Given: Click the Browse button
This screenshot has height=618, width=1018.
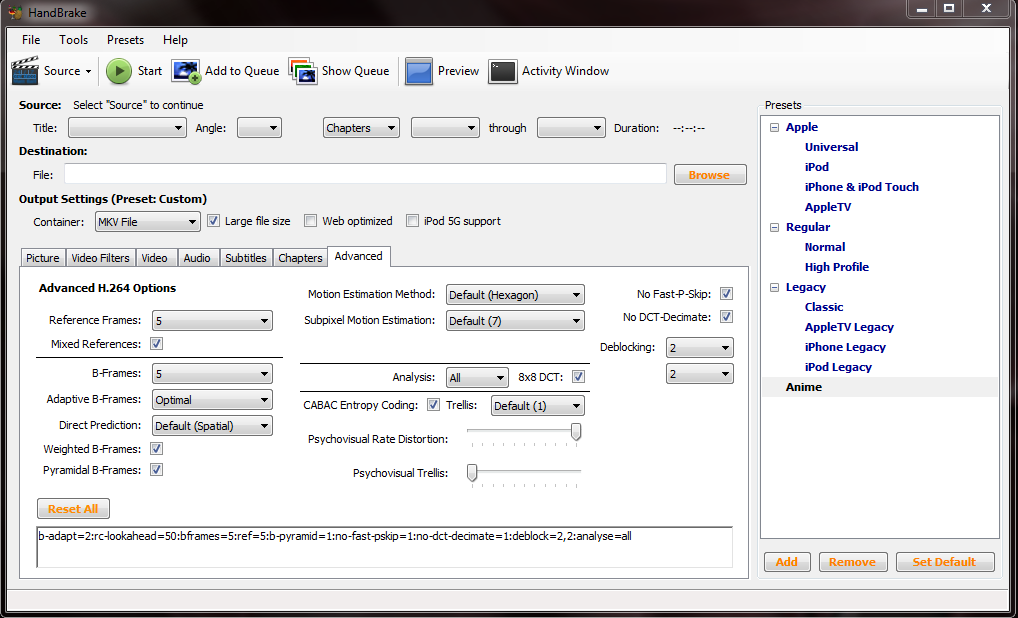Looking at the screenshot, I should [709, 175].
